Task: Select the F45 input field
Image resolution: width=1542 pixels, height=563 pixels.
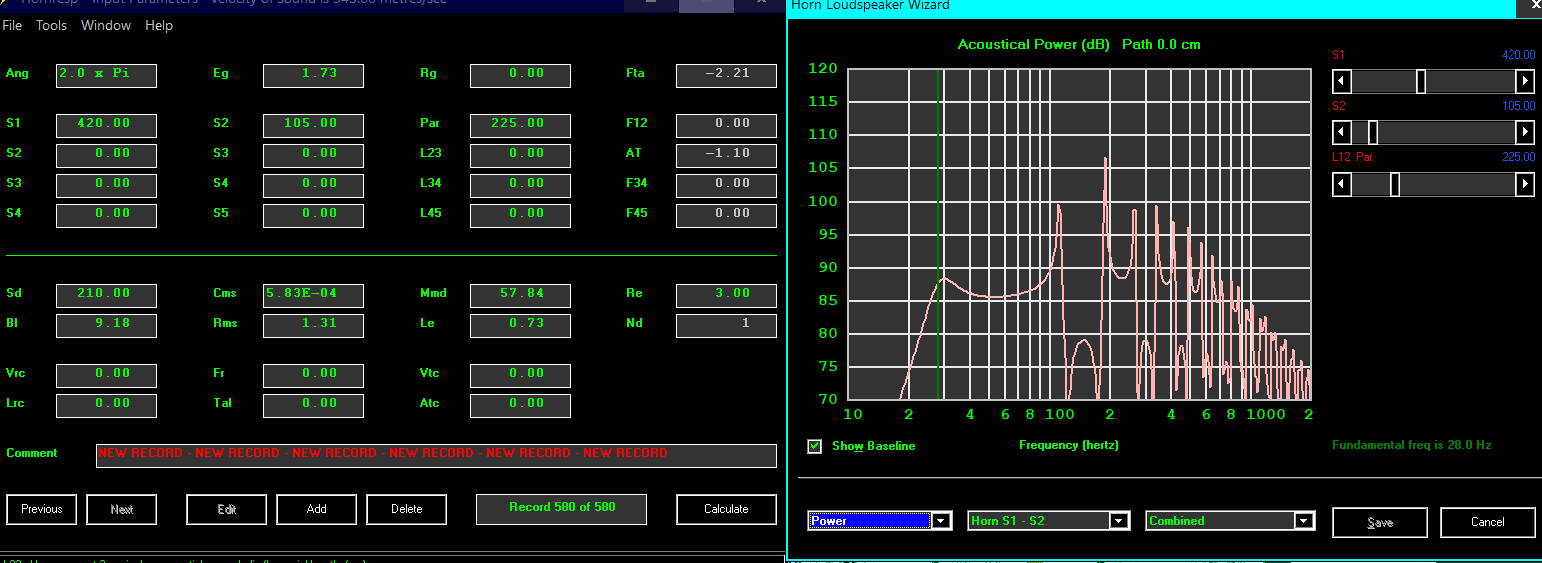Action: (x=726, y=215)
